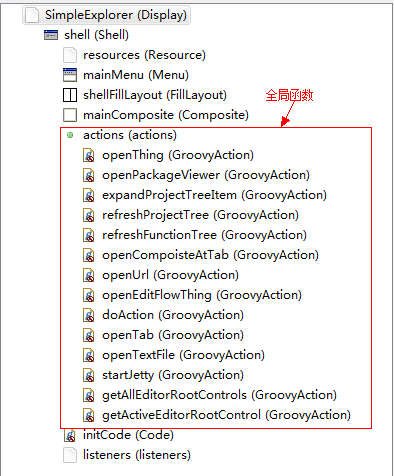The width and height of the screenshot is (394, 476).
Task: Click the getAllEditorRootControls script icon
Action: pyautogui.click(x=89, y=395)
